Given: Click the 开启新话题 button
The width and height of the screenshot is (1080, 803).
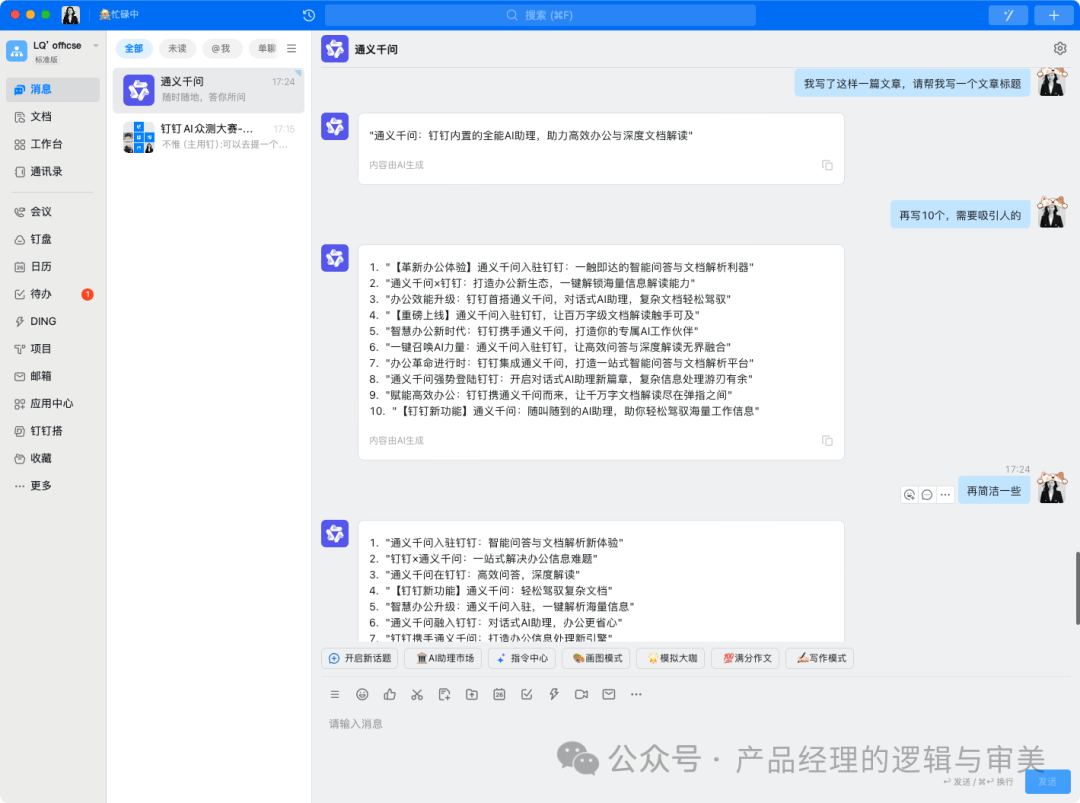Looking at the screenshot, I should pyautogui.click(x=360, y=658).
